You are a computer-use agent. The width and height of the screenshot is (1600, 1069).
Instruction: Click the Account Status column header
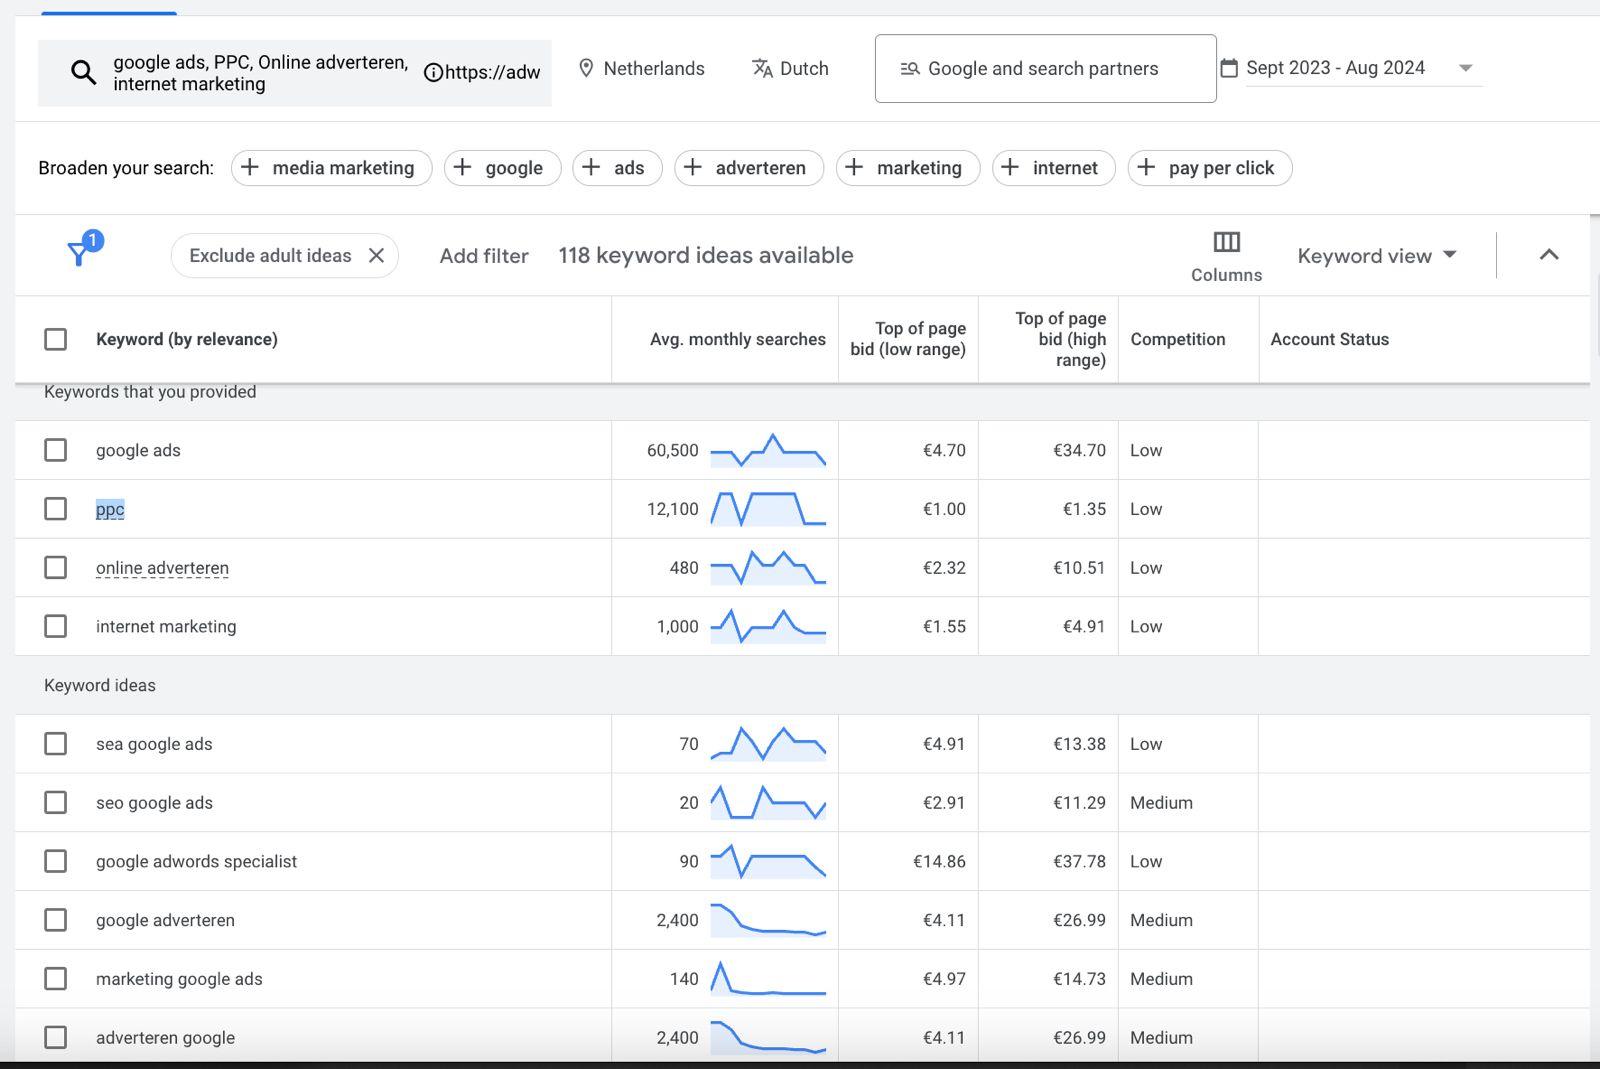(1330, 339)
